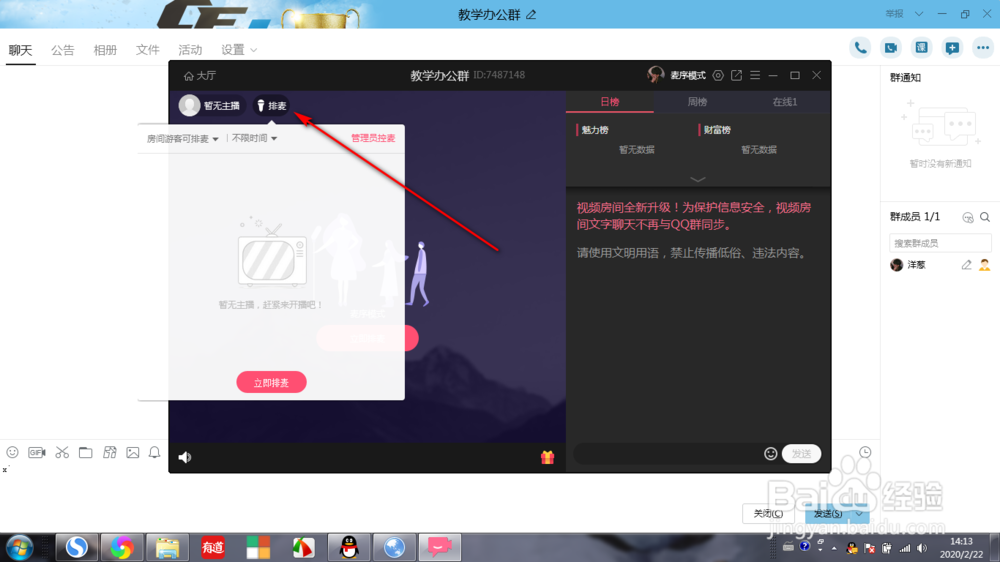Open the 设置 dropdown menu
Viewport: 1000px width, 562px height.
click(x=239, y=50)
